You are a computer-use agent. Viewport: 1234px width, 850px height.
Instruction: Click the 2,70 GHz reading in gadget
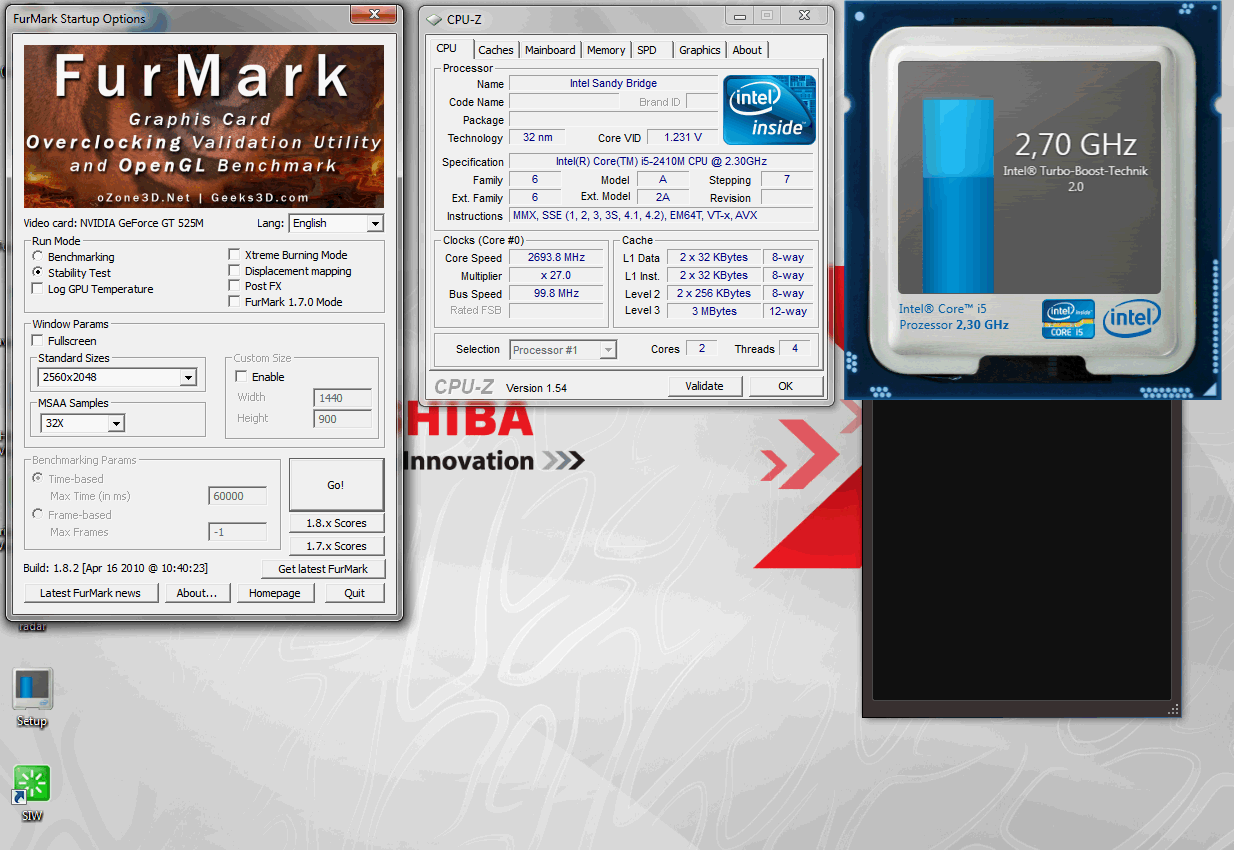click(1076, 145)
